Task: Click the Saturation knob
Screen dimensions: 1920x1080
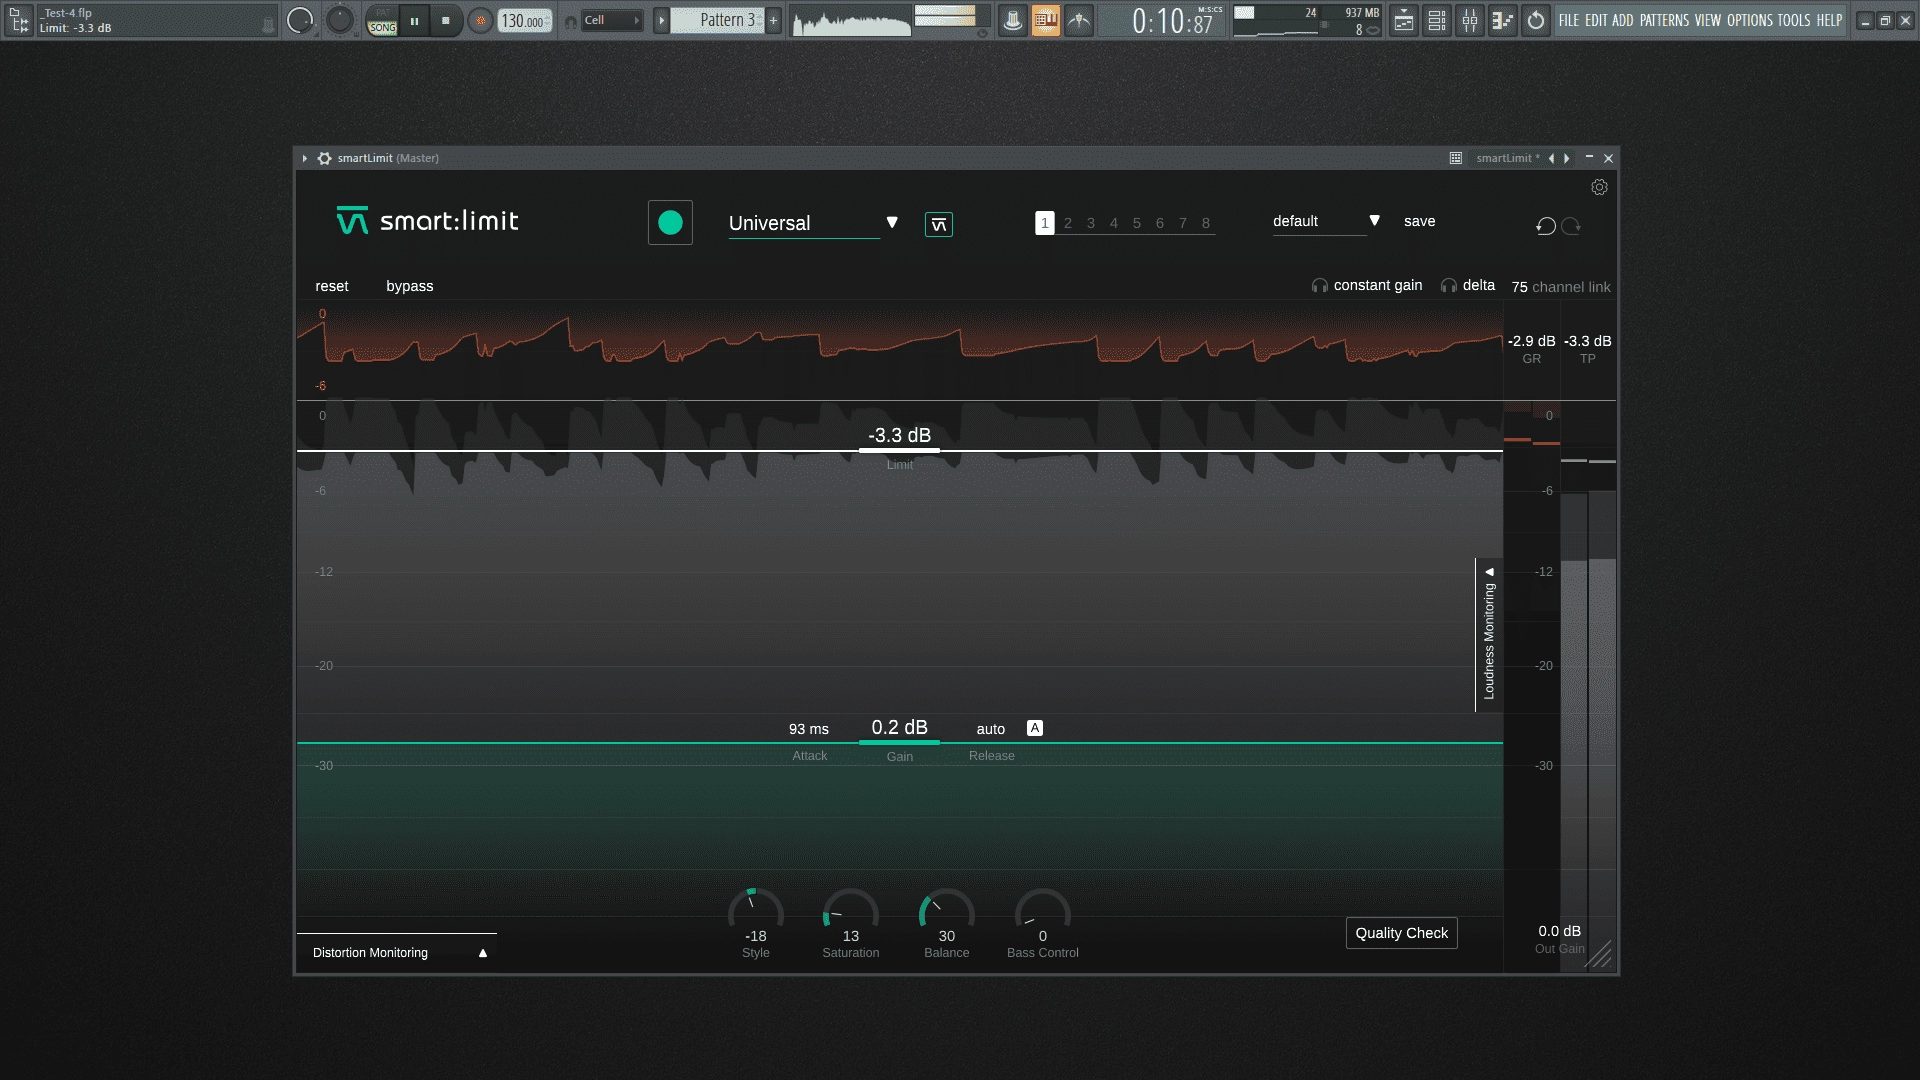Action: 850,910
